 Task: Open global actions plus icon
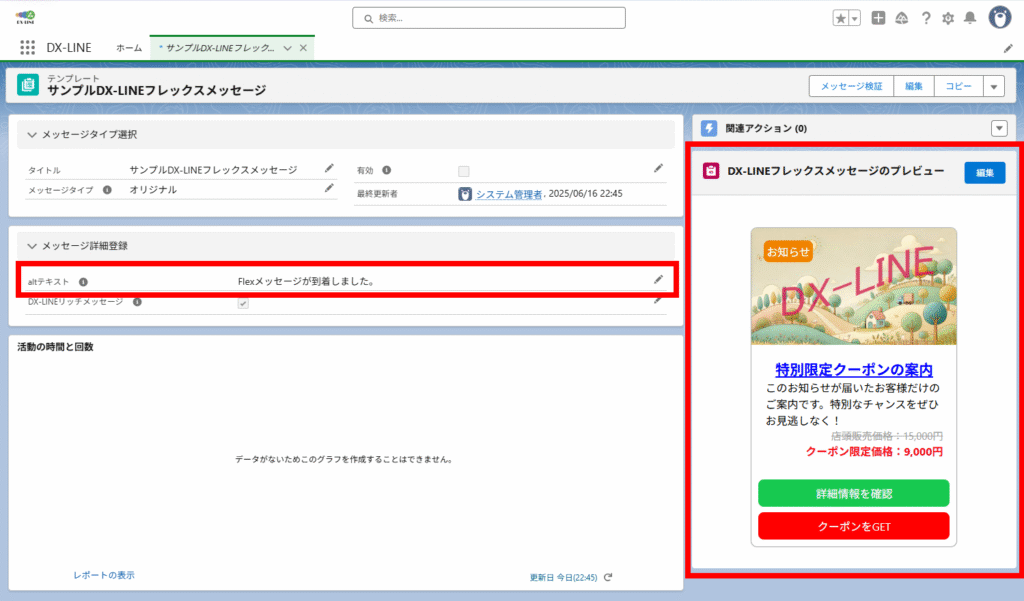pos(878,18)
